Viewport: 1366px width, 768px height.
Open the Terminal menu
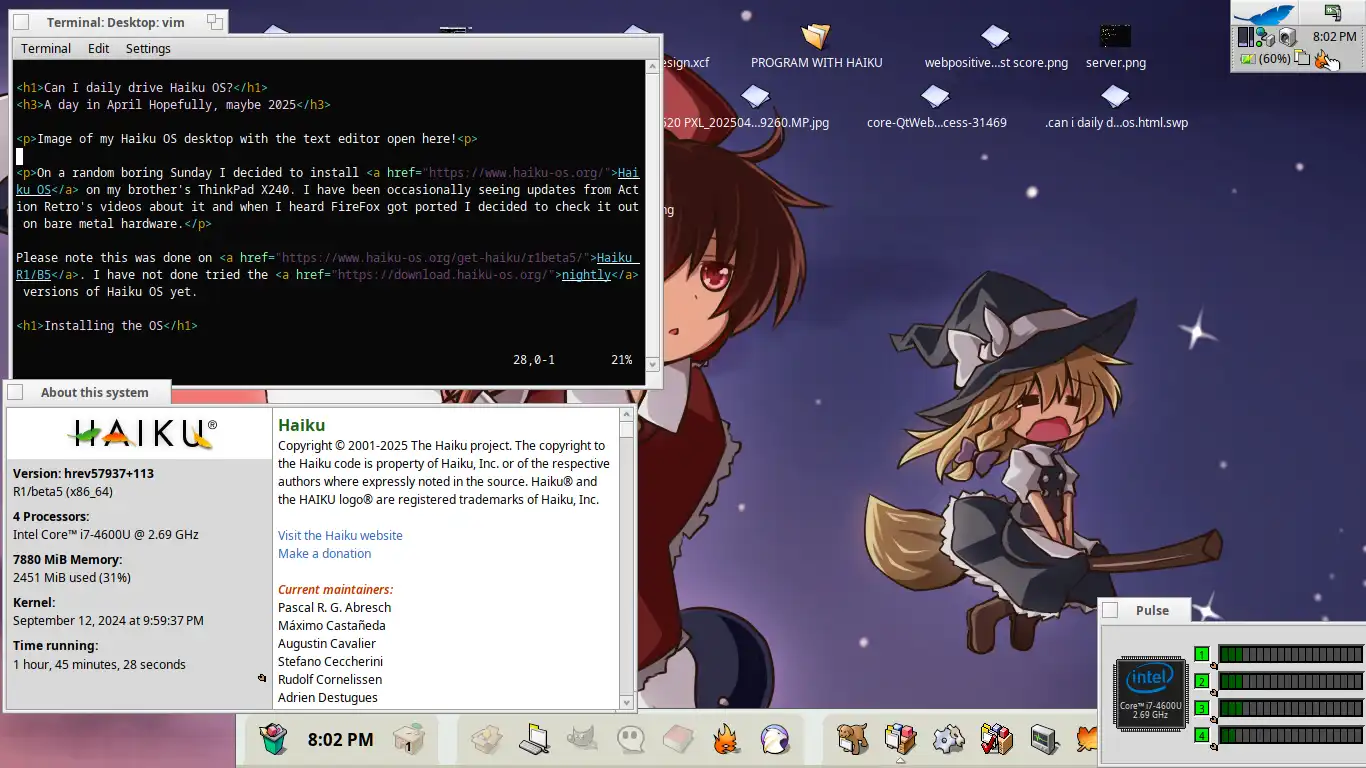coord(46,48)
